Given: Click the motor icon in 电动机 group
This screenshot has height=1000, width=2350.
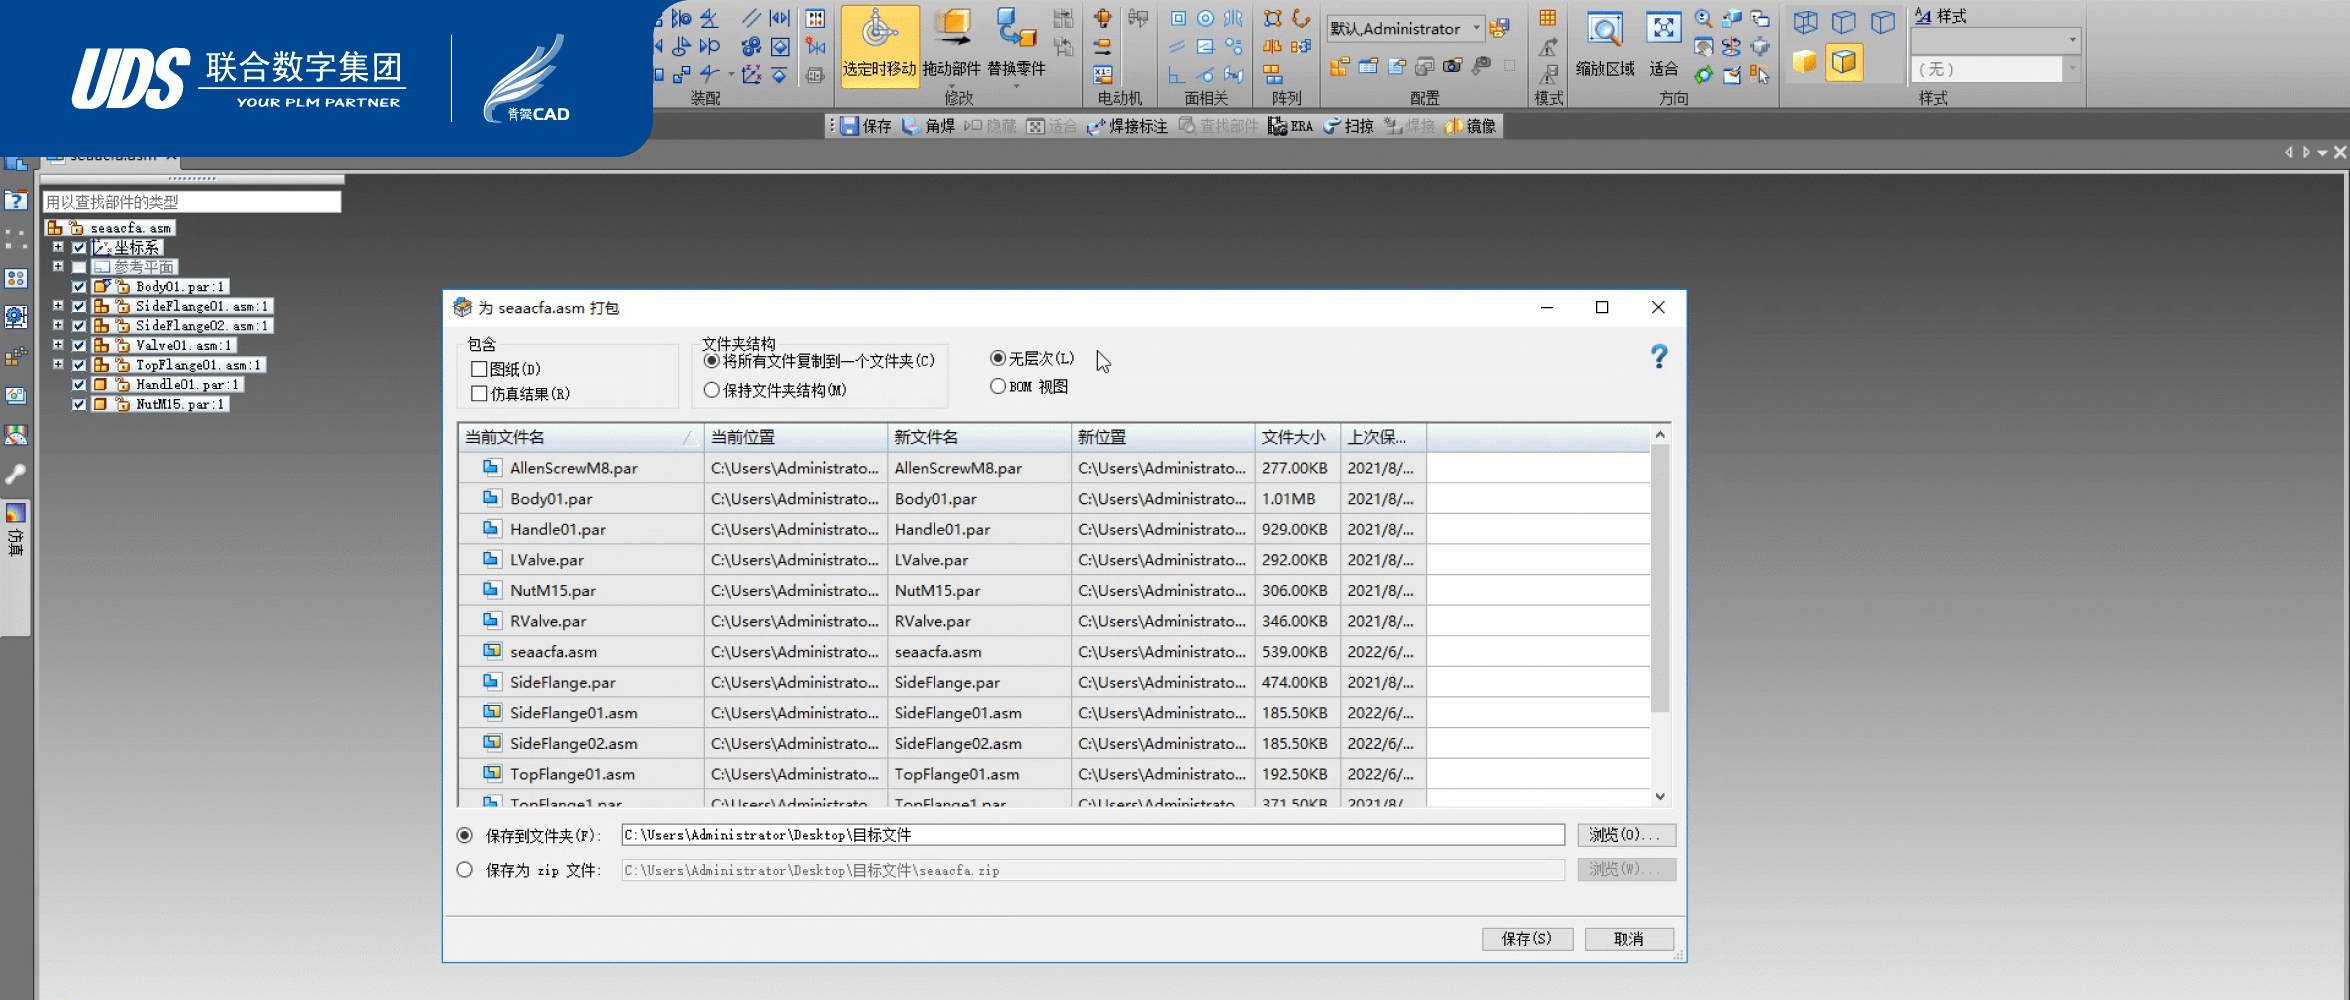Looking at the screenshot, I should 1102,18.
